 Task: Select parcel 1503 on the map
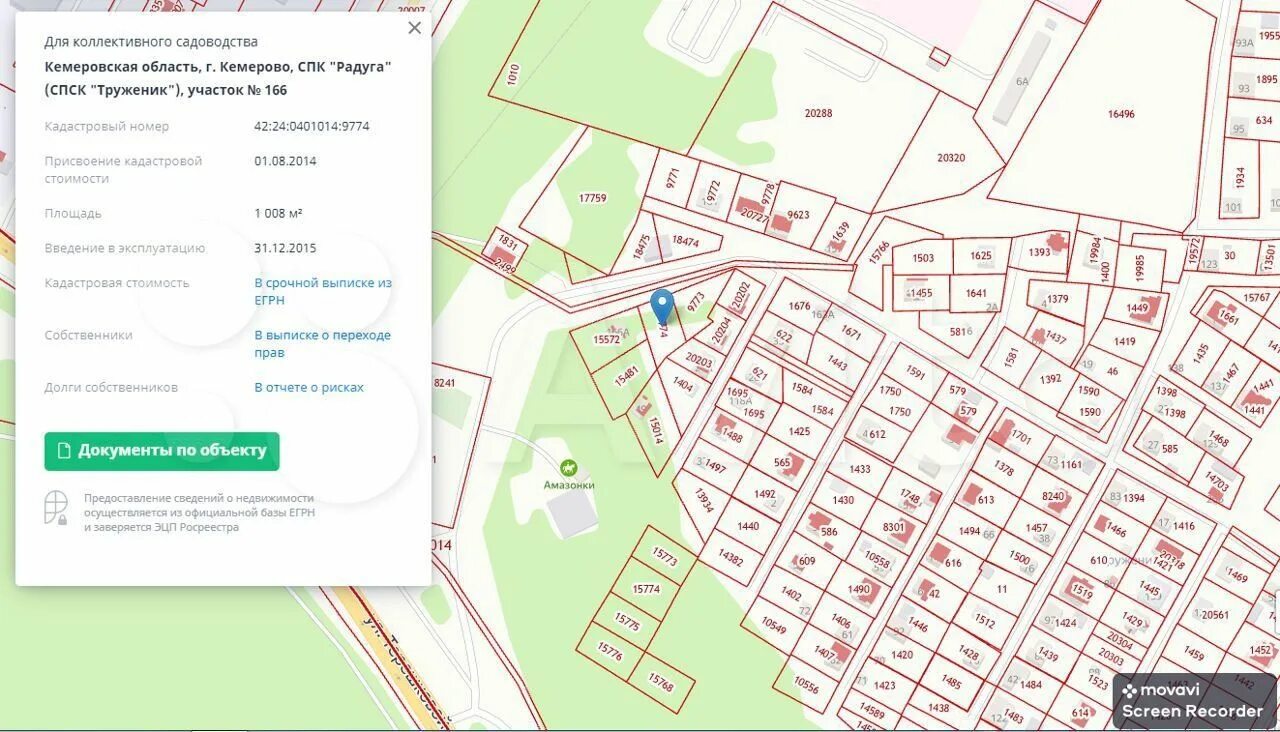pyautogui.click(x=923, y=258)
